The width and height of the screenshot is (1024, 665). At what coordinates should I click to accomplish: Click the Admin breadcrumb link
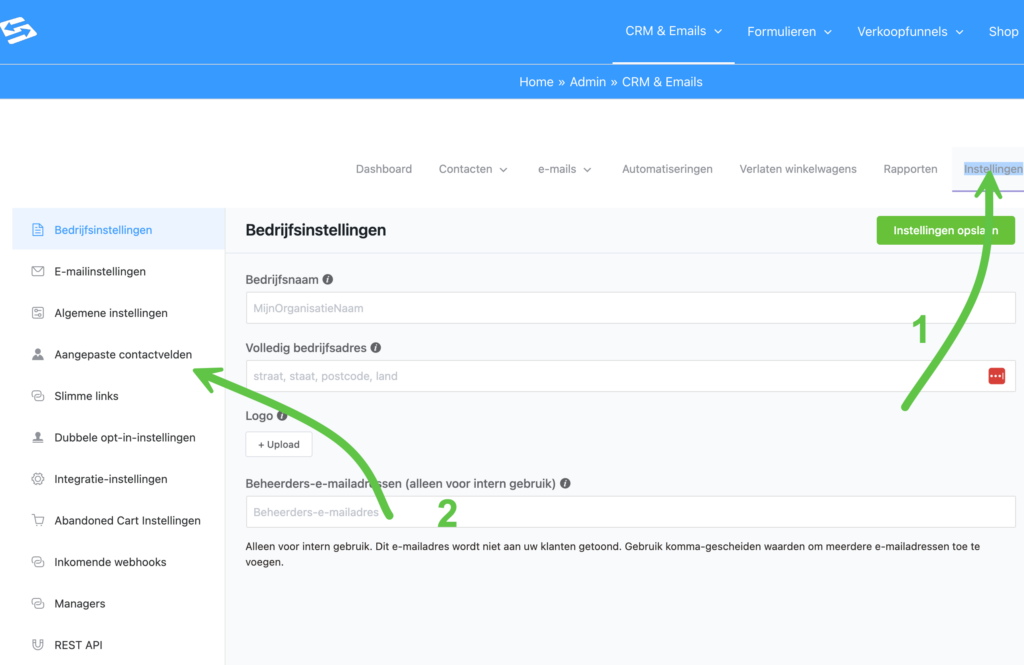(587, 82)
